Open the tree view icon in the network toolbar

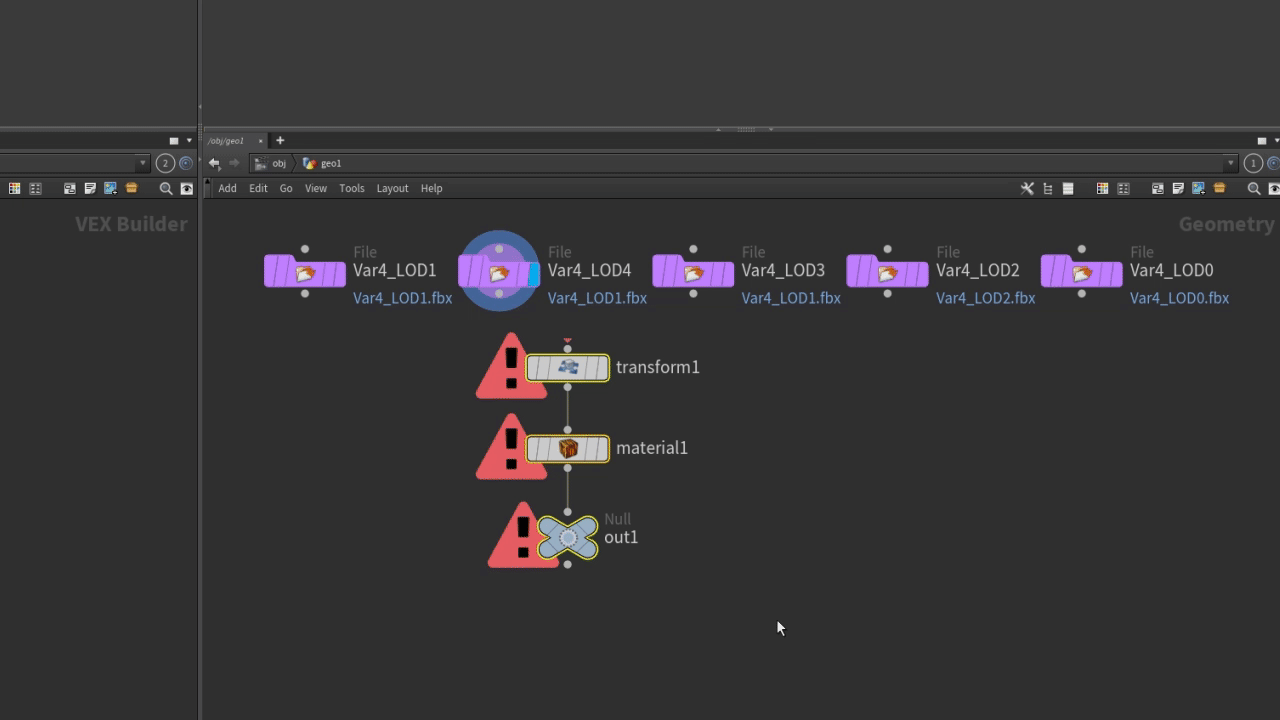coord(1047,188)
